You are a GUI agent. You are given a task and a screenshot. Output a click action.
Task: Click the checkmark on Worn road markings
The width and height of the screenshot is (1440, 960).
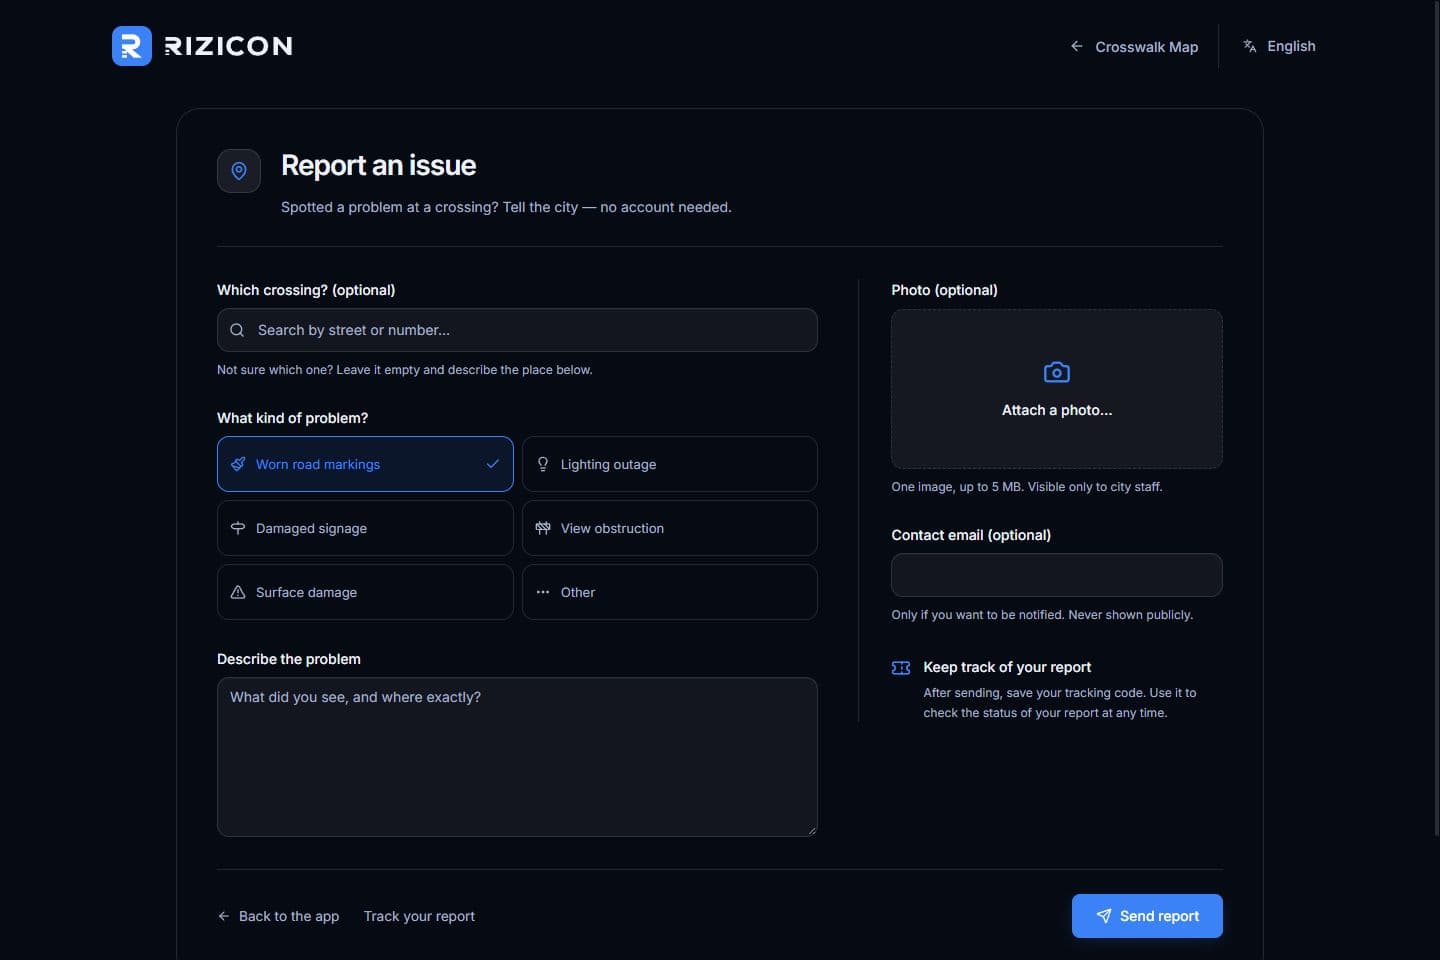493,464
